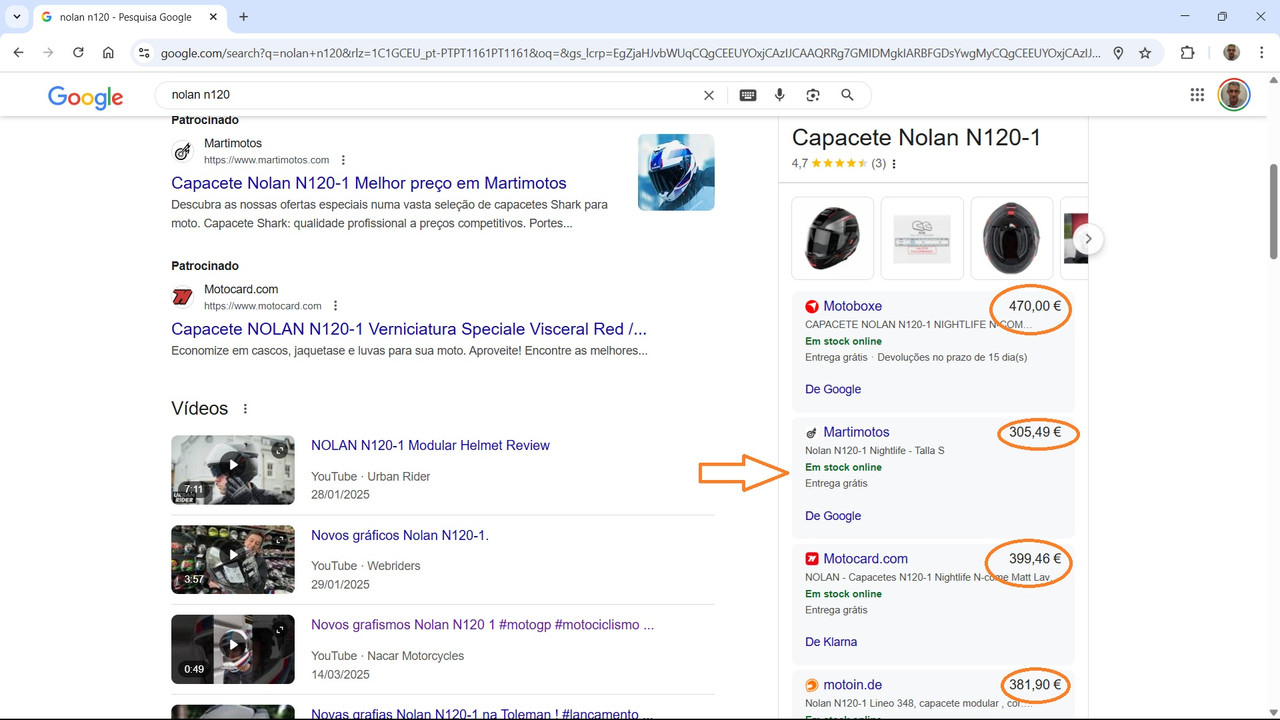Click the browser forward arrow
Viewport: 1280px width, 720px height.
(48, 53)
